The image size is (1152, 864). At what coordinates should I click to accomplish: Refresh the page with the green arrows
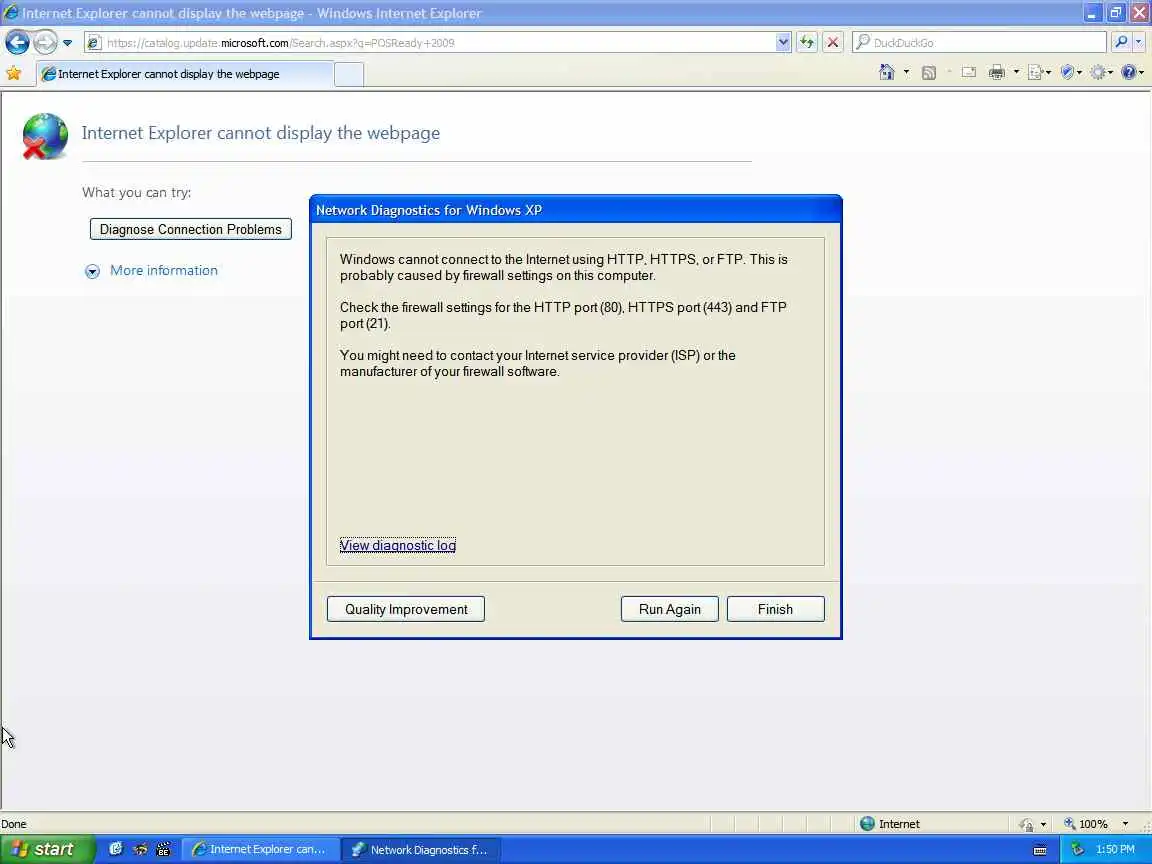(807, 43)
